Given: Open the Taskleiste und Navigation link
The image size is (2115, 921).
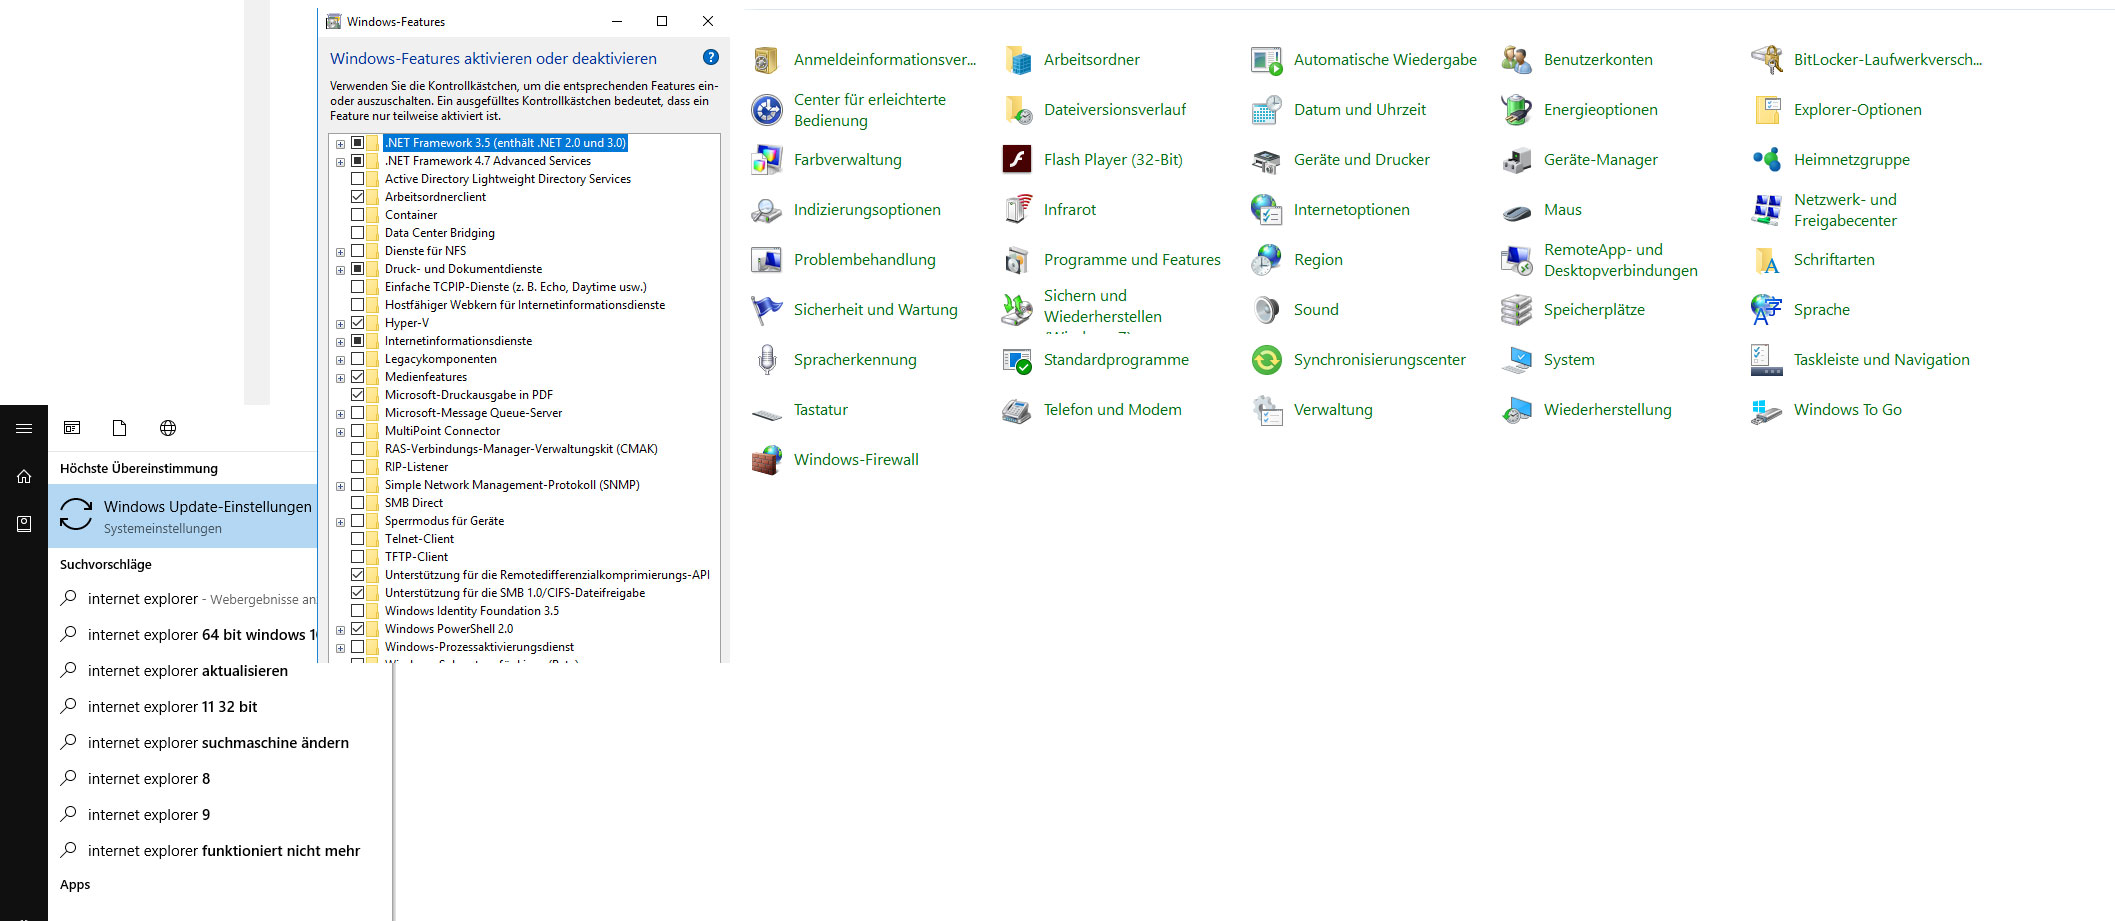Looking at the screenshot, I should coord(1881,360).
